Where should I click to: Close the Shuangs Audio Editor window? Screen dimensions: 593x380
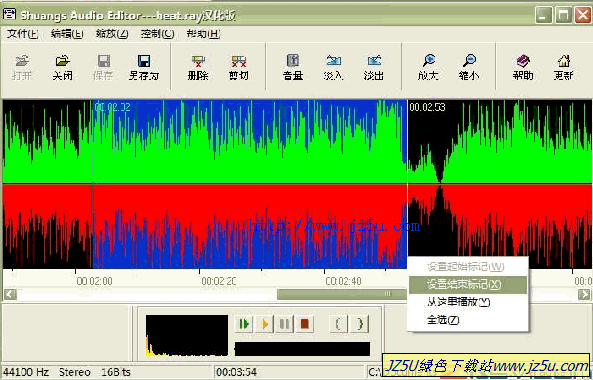pyautogui.click(x=583, y=16)
